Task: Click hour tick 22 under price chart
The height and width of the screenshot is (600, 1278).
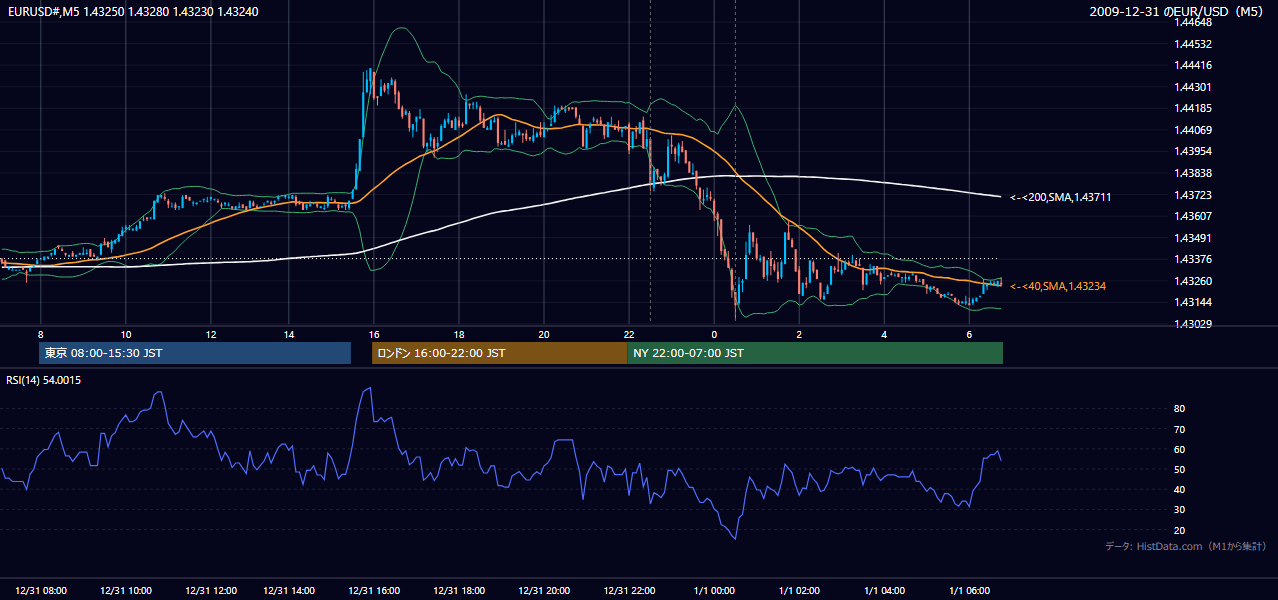Action: click(629, 333)
